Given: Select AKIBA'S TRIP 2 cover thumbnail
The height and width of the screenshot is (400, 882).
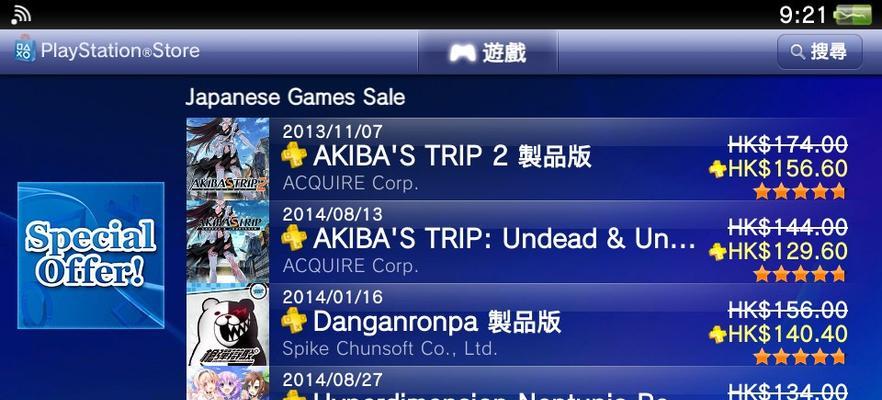Looking at the screenshot, I should pos(228,159).
